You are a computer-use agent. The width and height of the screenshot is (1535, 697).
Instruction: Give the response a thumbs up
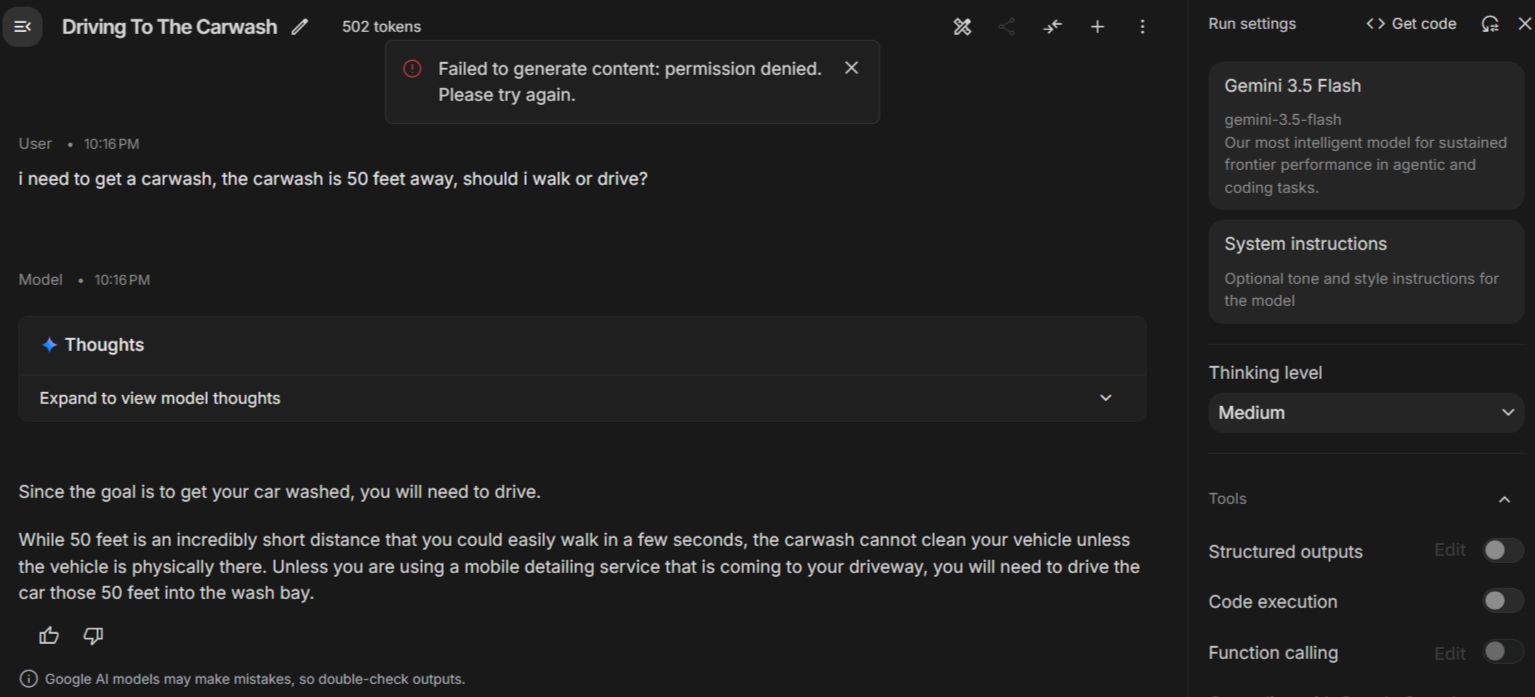49,635
